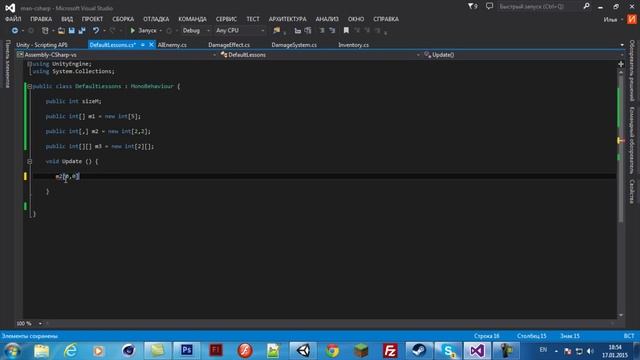This screenshot has height=360, width=640.
Task: Open the feedback speech bubble icon
Action: click(x=489, y=6)
